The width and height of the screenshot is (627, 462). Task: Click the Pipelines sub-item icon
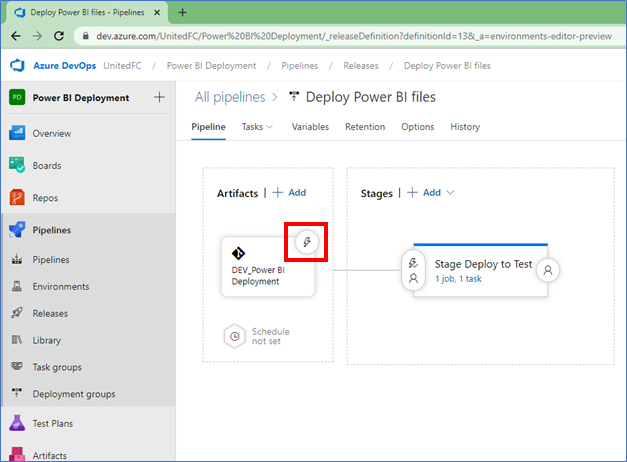17,259
